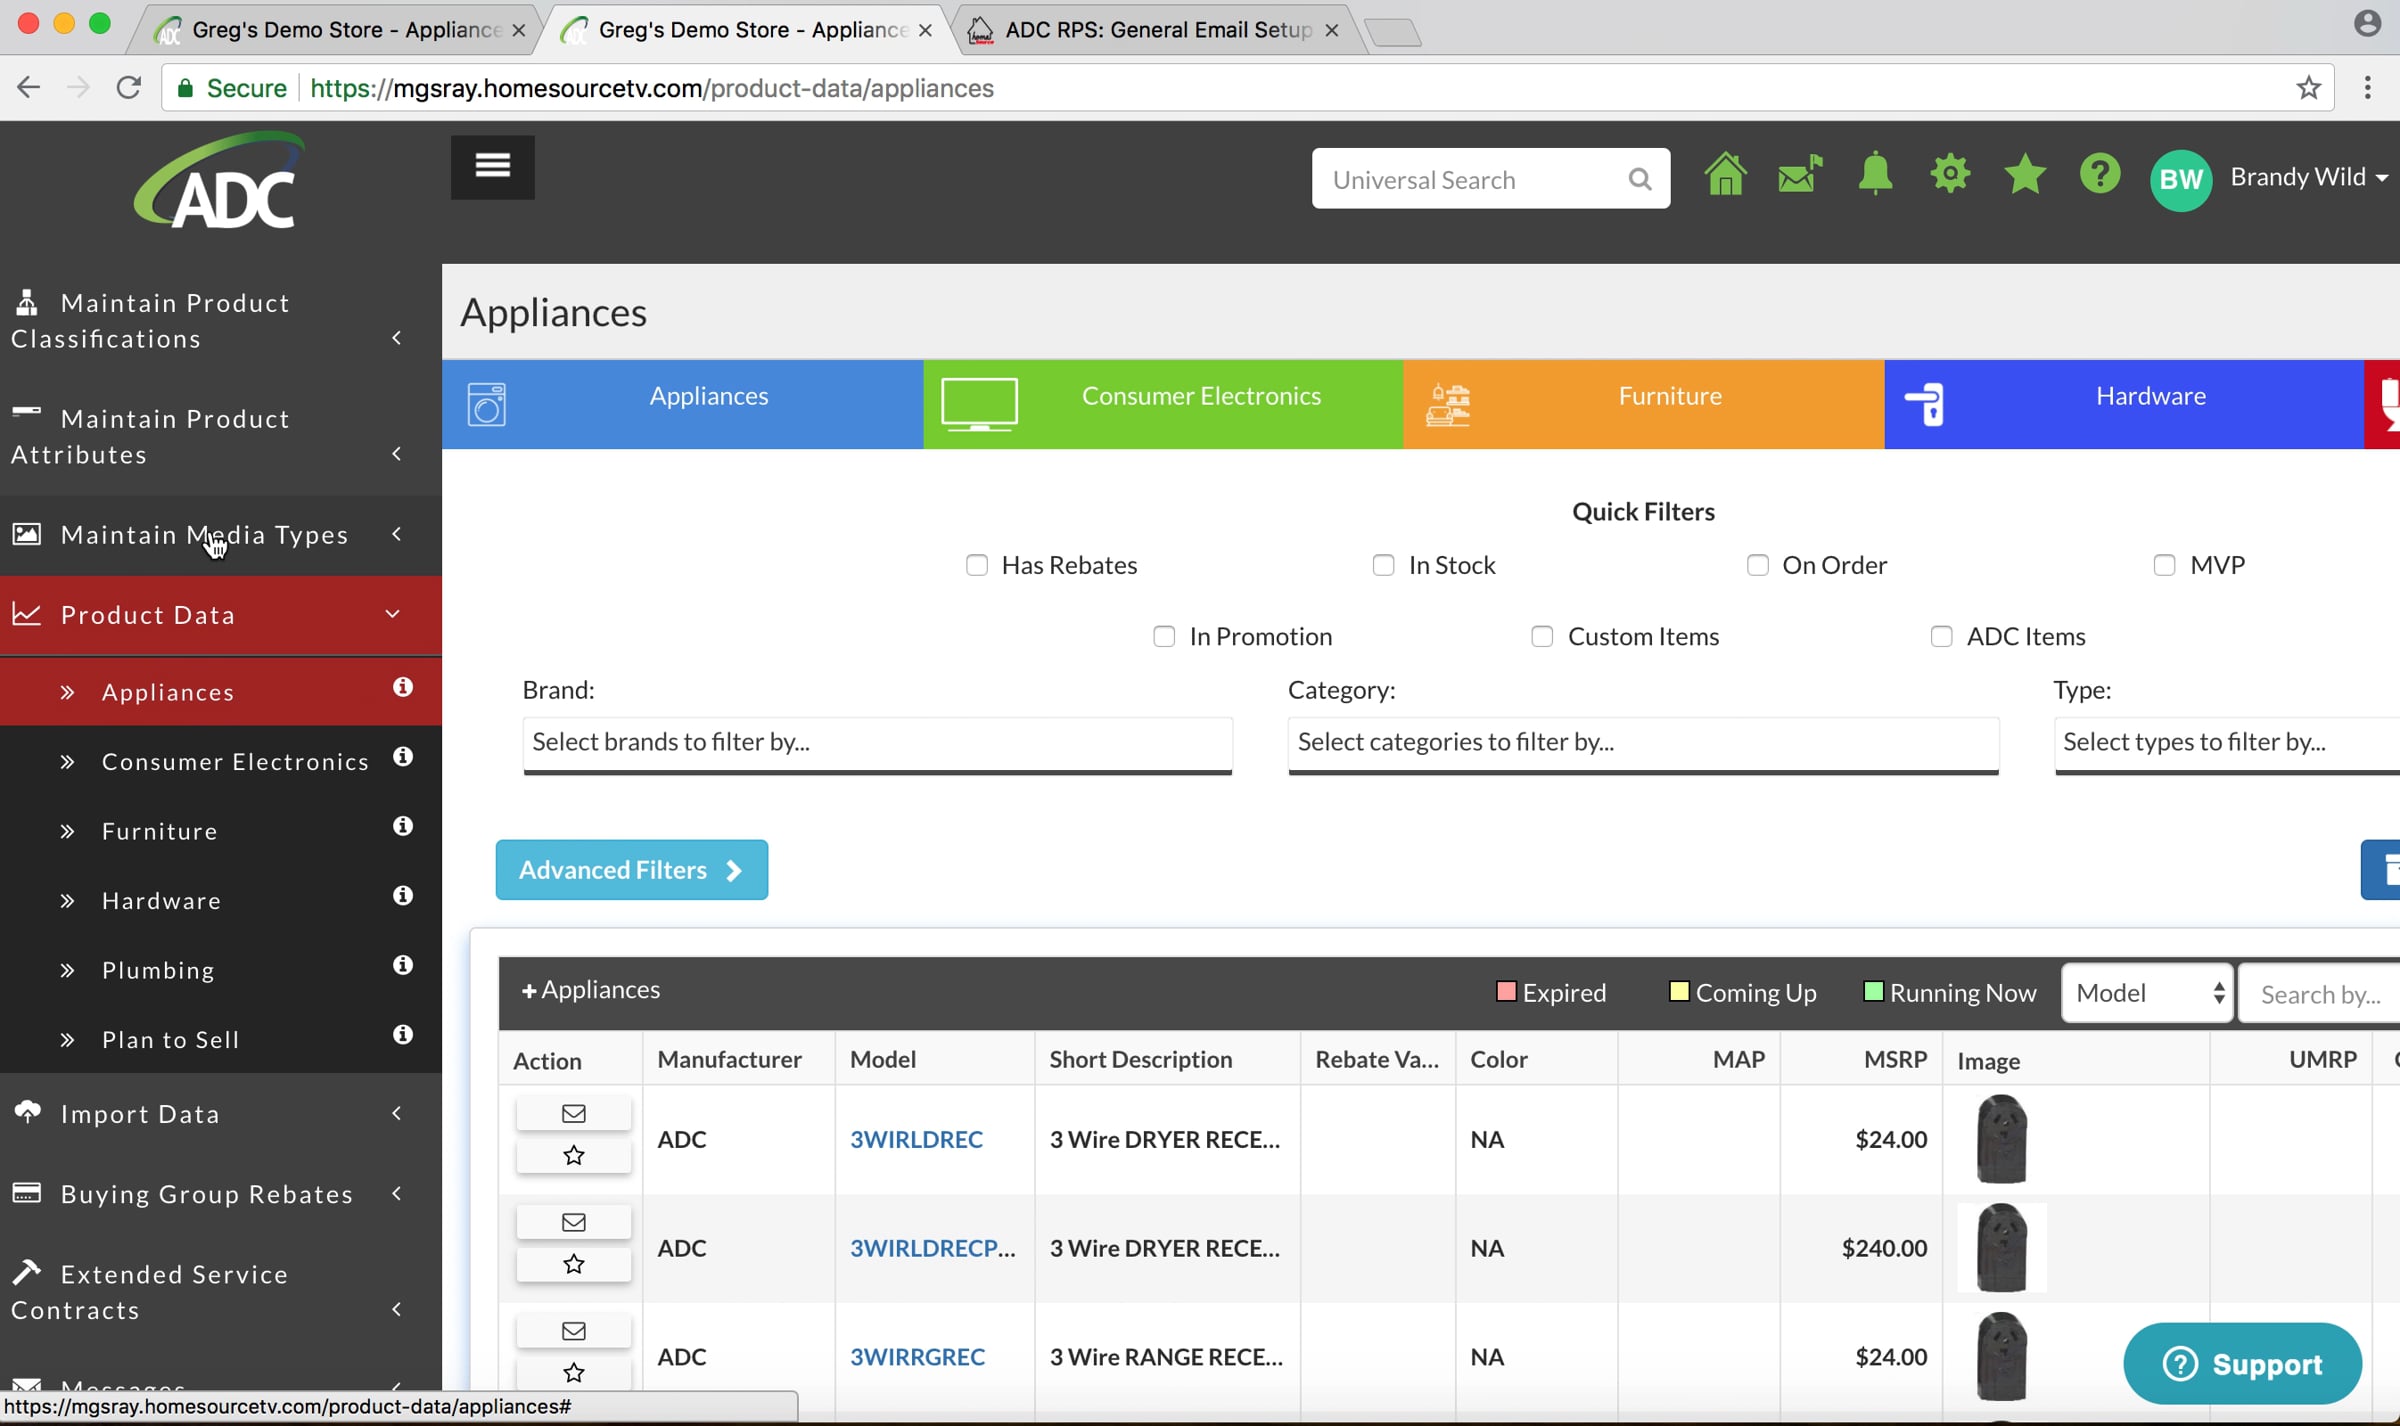Open the 3WIRRGREC model link

tap(917, 1357)
